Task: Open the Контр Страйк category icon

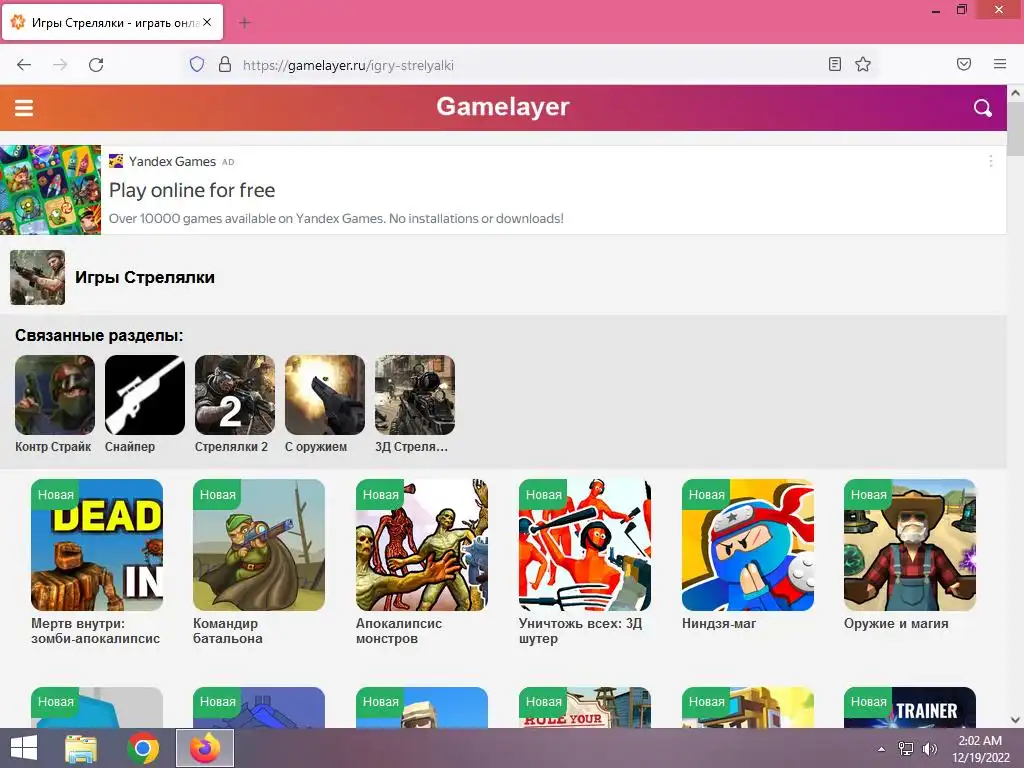Action: click(55, 395)
